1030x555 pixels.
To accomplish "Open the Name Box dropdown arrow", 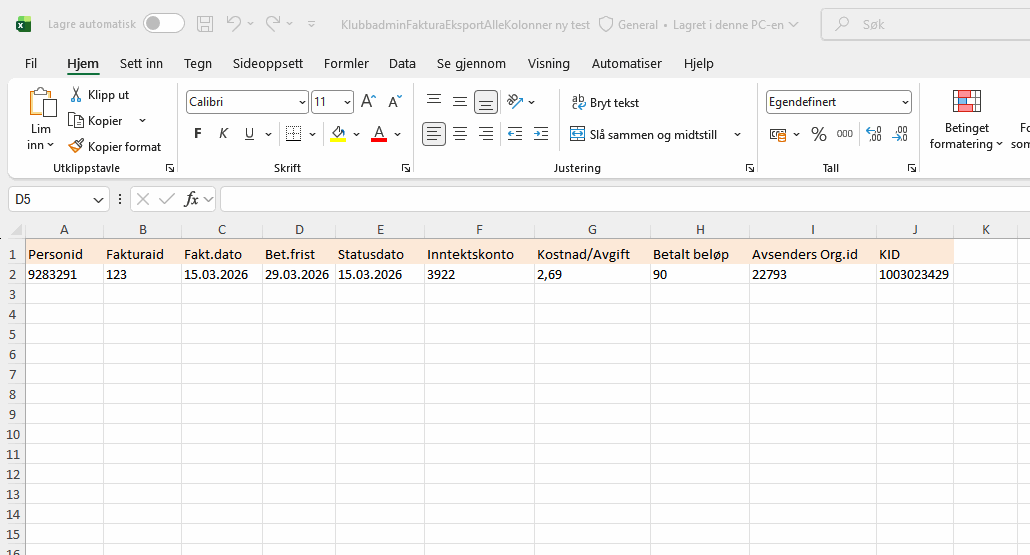I will (x=98, y=200).
